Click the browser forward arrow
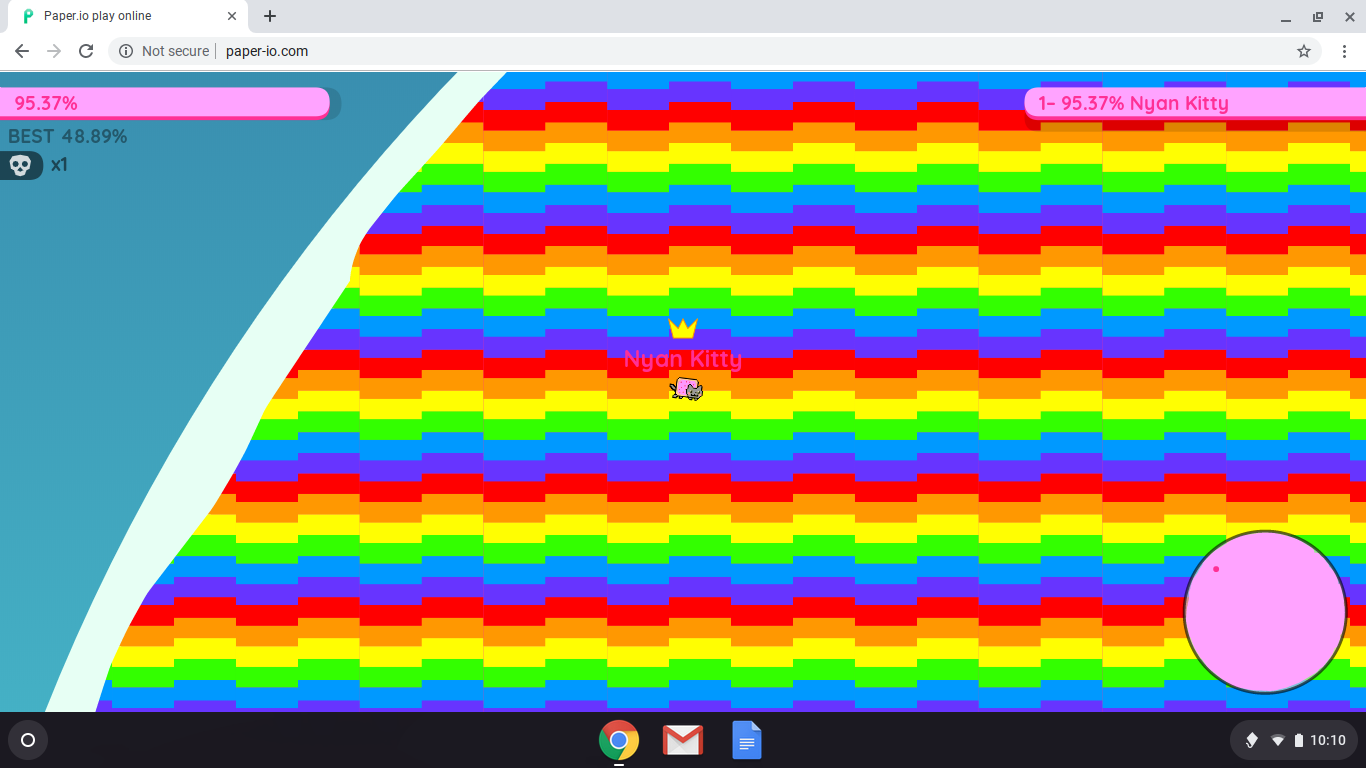Screen dimensions: 1366x768 54,51
